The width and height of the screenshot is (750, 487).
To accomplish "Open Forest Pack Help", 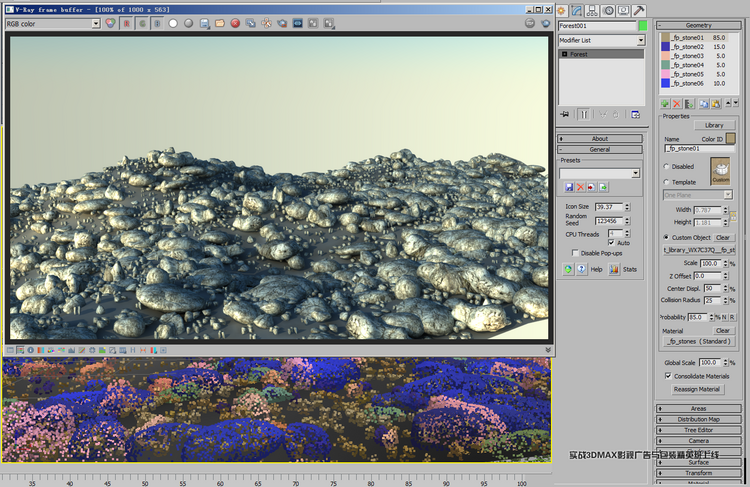I will coord(582,269).
